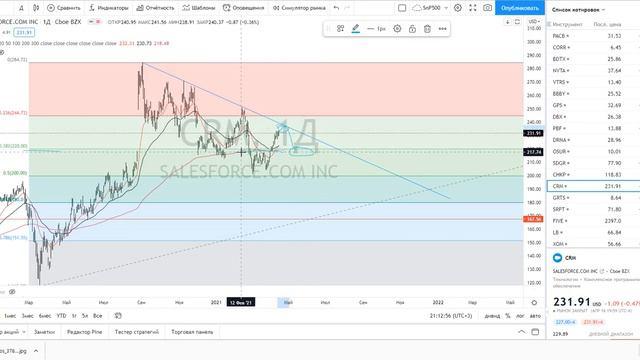640x360 pixels.
Task: Open the Pine Editor (Редактор Pine) tab
Action: click(84, 332)
